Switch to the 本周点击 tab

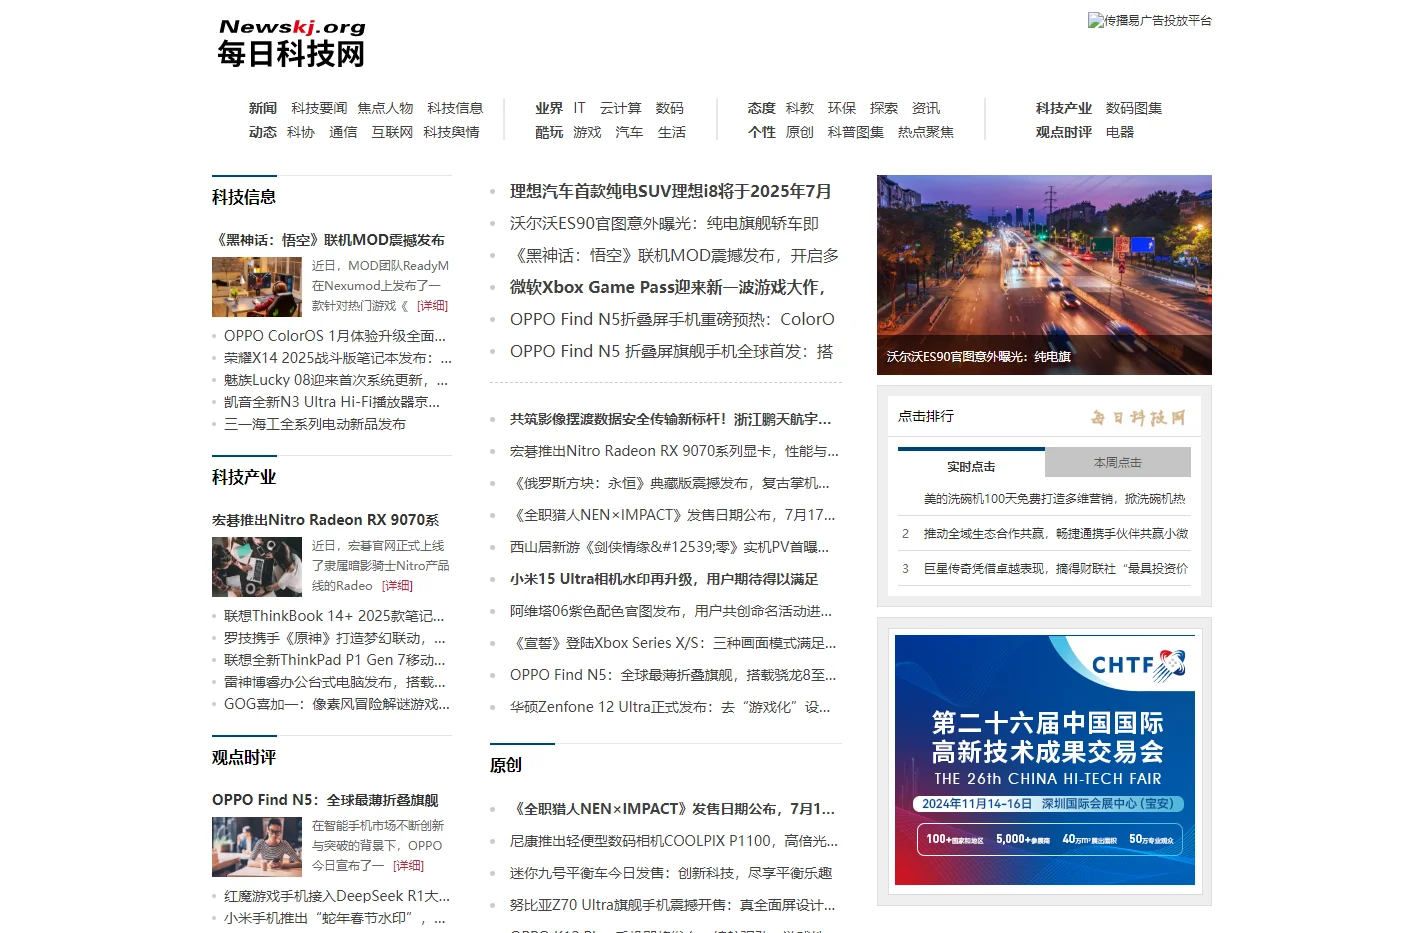(x=1118, y=463)
